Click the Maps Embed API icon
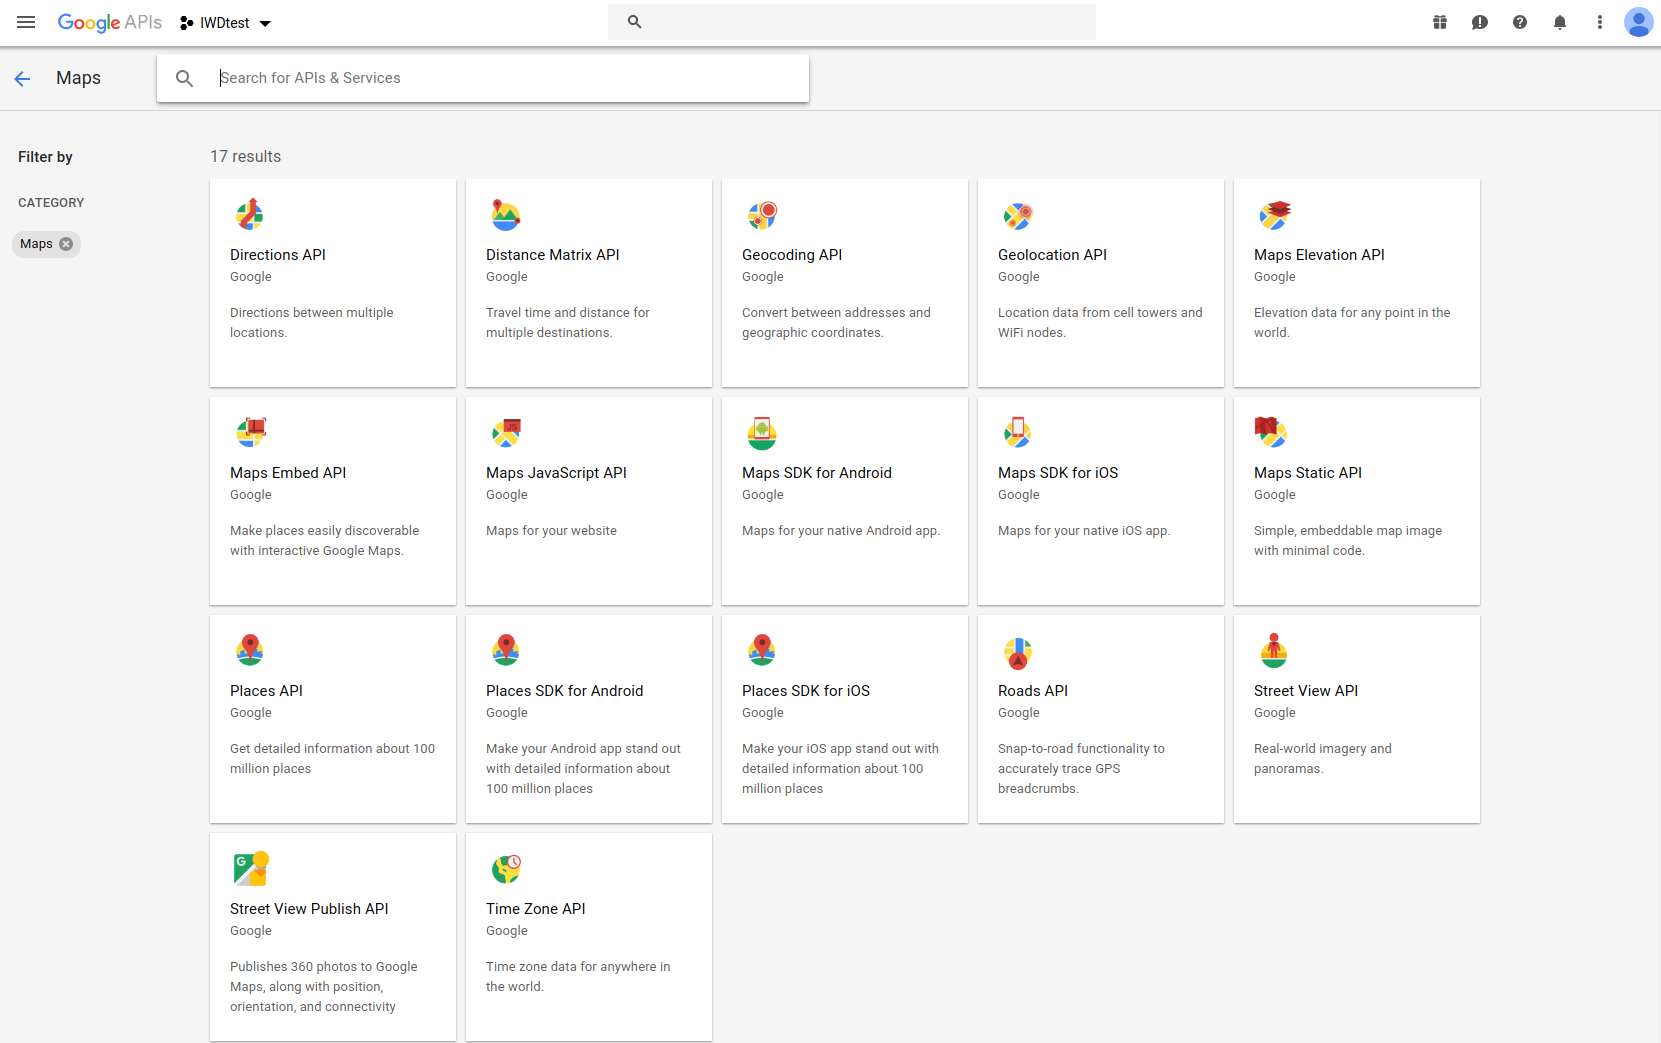Screen dimensions: 1661x1043 pyautogui.click(x=250, y=433)
